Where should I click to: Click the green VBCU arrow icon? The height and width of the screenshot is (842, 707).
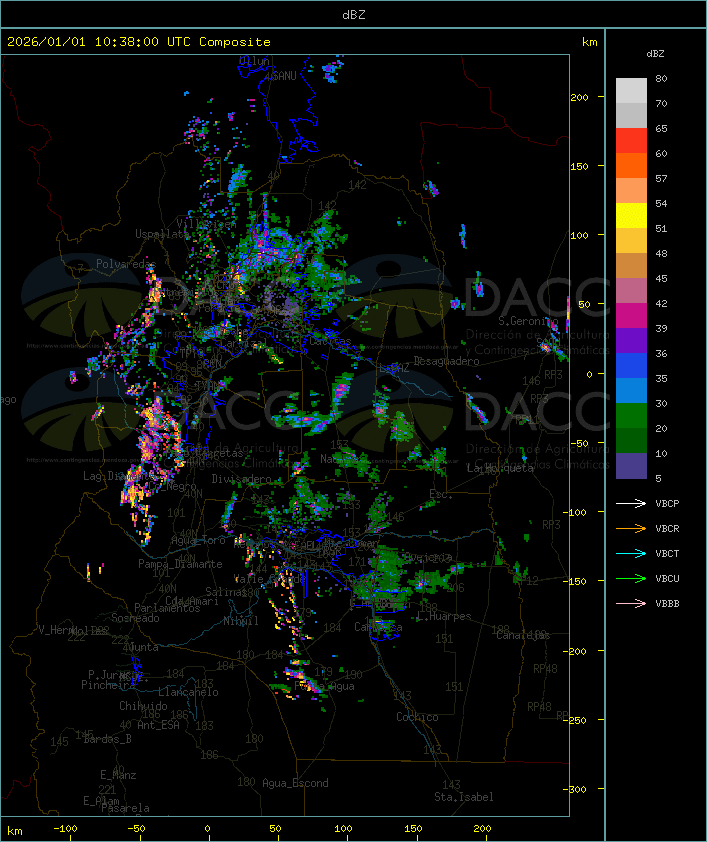pyautogui.click(x=631, y=578)
